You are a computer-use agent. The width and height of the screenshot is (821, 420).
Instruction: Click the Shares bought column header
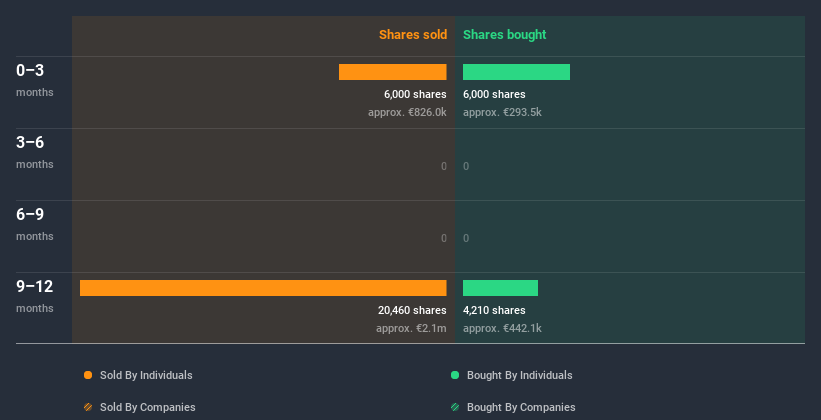pos(504,35)
